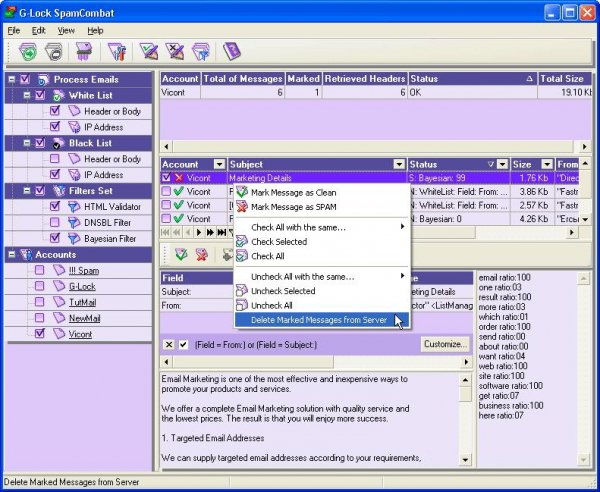Click the fast-forward next-page navigator button
This screenshot has height=492, width=600.
pyautogui.click(x=210, y=232)
